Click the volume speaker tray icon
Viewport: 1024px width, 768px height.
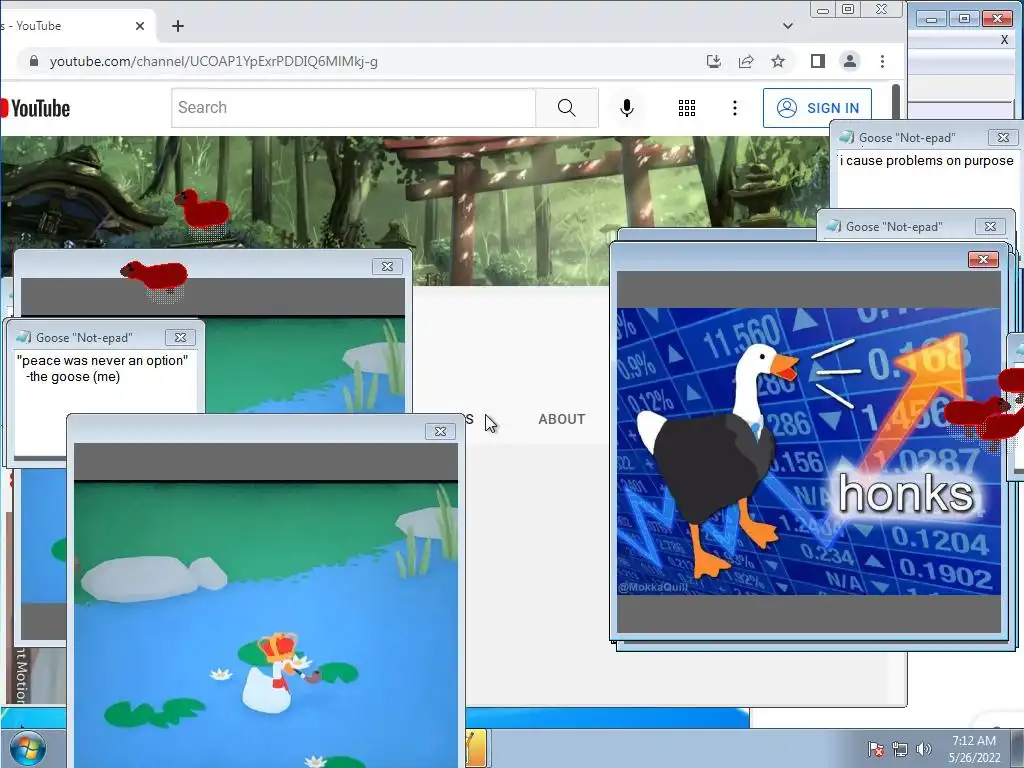coord(923,749)
